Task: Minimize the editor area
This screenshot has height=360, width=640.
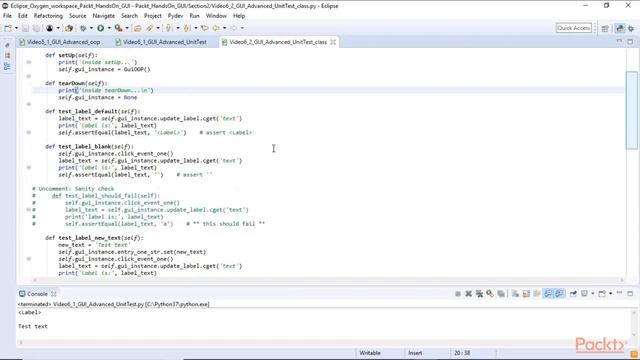Action: tap(620, 41)
